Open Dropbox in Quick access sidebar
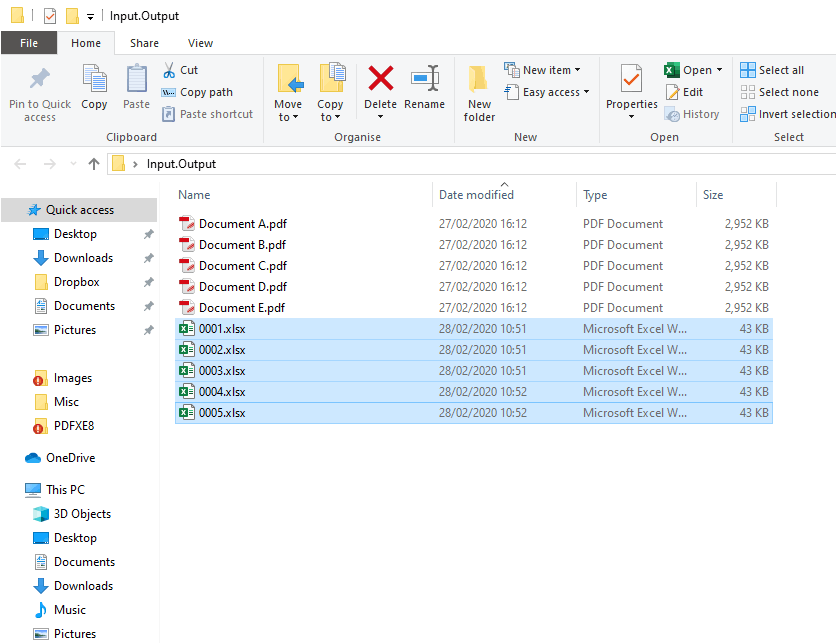836x643 pixels. (x=76, y=282)
